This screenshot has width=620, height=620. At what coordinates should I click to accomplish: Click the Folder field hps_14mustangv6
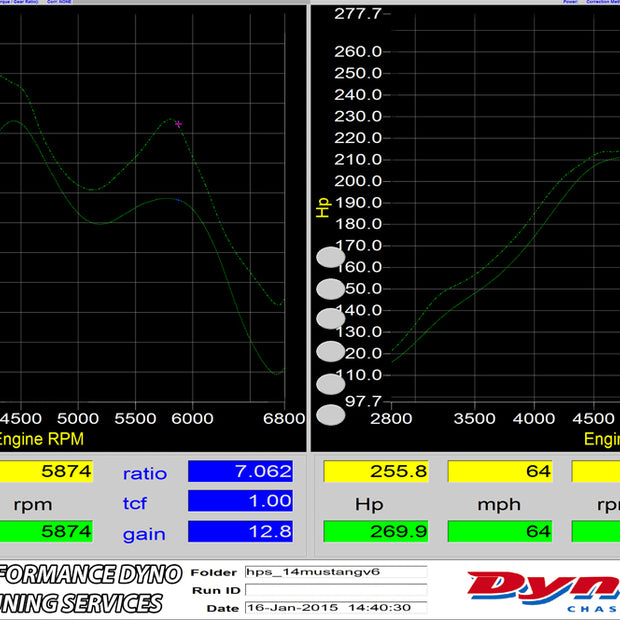(336, 572)
